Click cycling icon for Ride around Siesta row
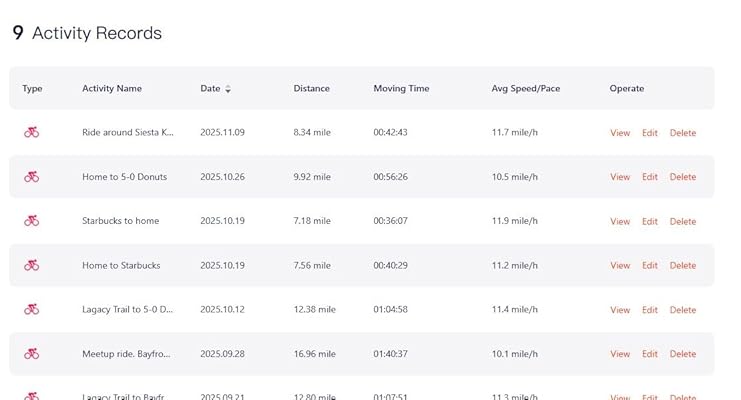 32,132
